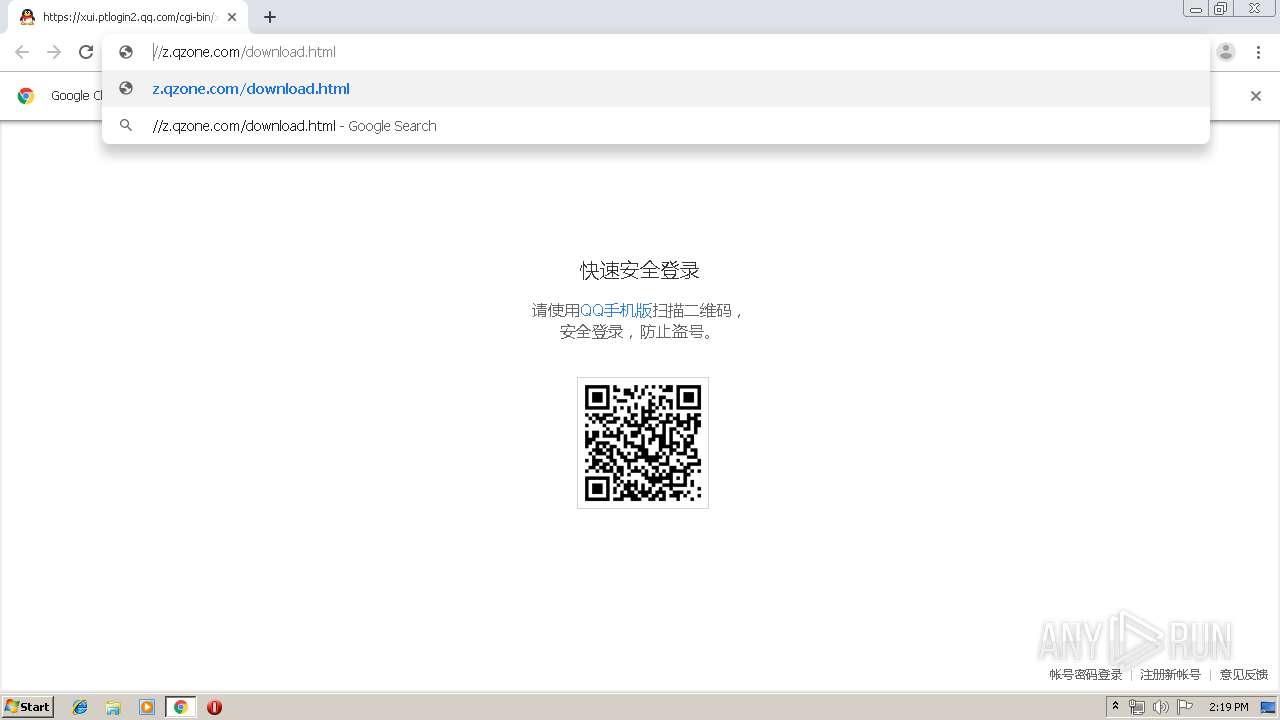Click the globe icon in the address bar

(x=126, y=52)
